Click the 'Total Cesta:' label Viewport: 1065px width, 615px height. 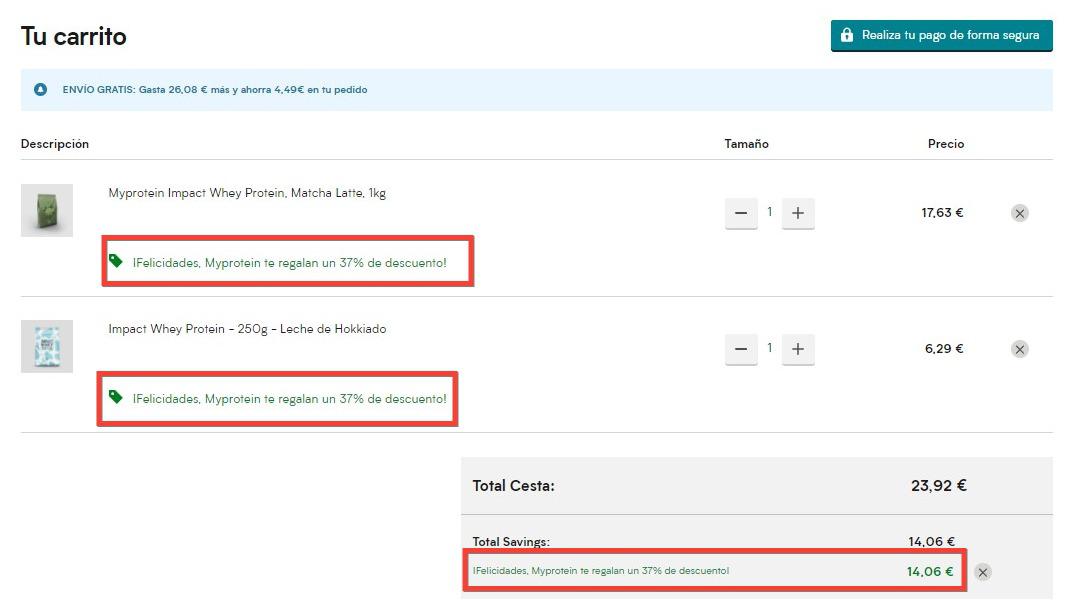[513, 486]
